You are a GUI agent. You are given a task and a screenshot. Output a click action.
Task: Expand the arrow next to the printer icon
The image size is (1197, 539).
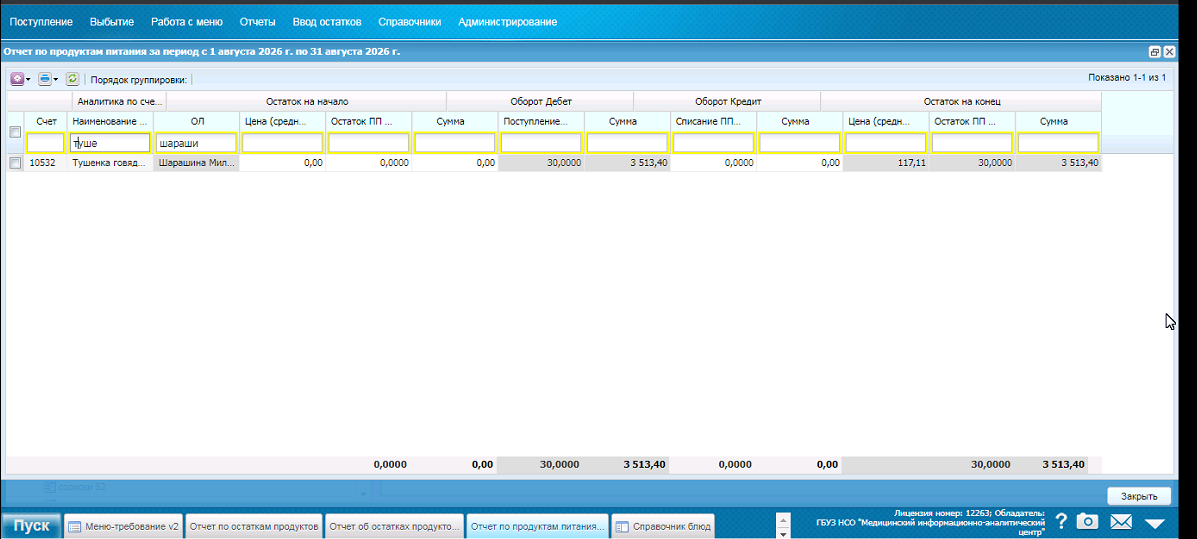pos(56,79)
